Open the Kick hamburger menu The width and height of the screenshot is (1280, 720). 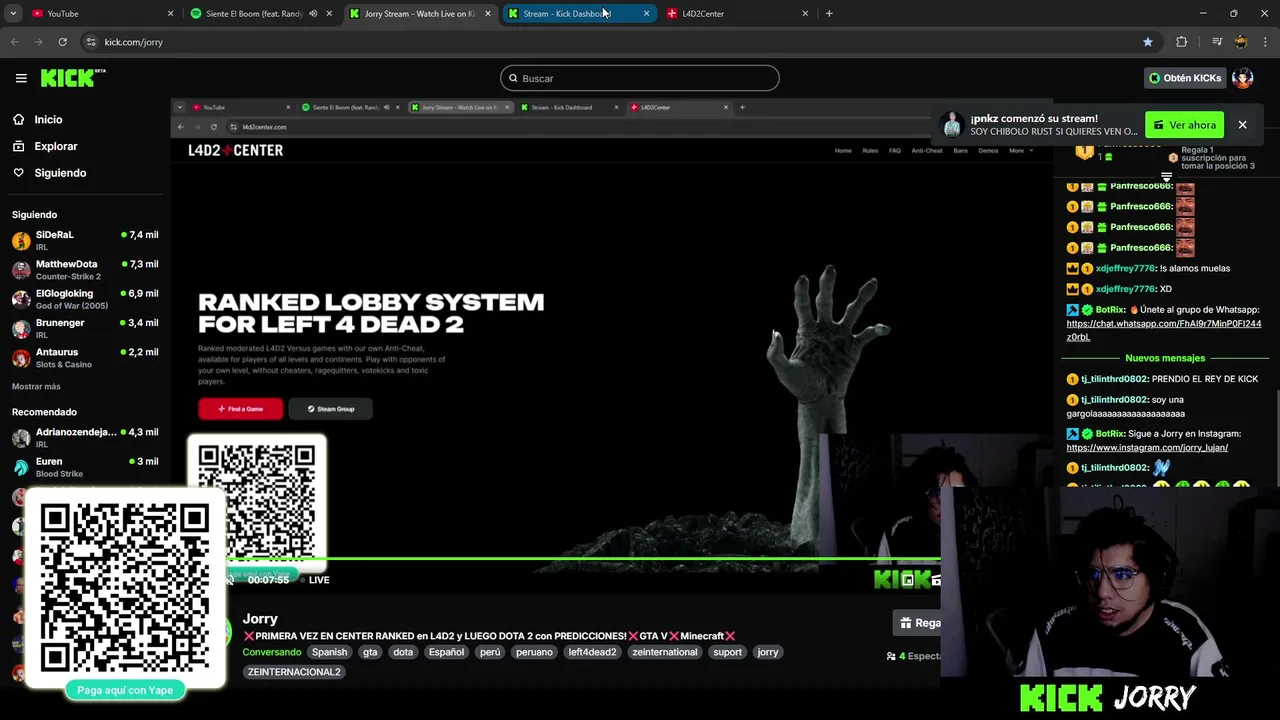click(21, 78)
